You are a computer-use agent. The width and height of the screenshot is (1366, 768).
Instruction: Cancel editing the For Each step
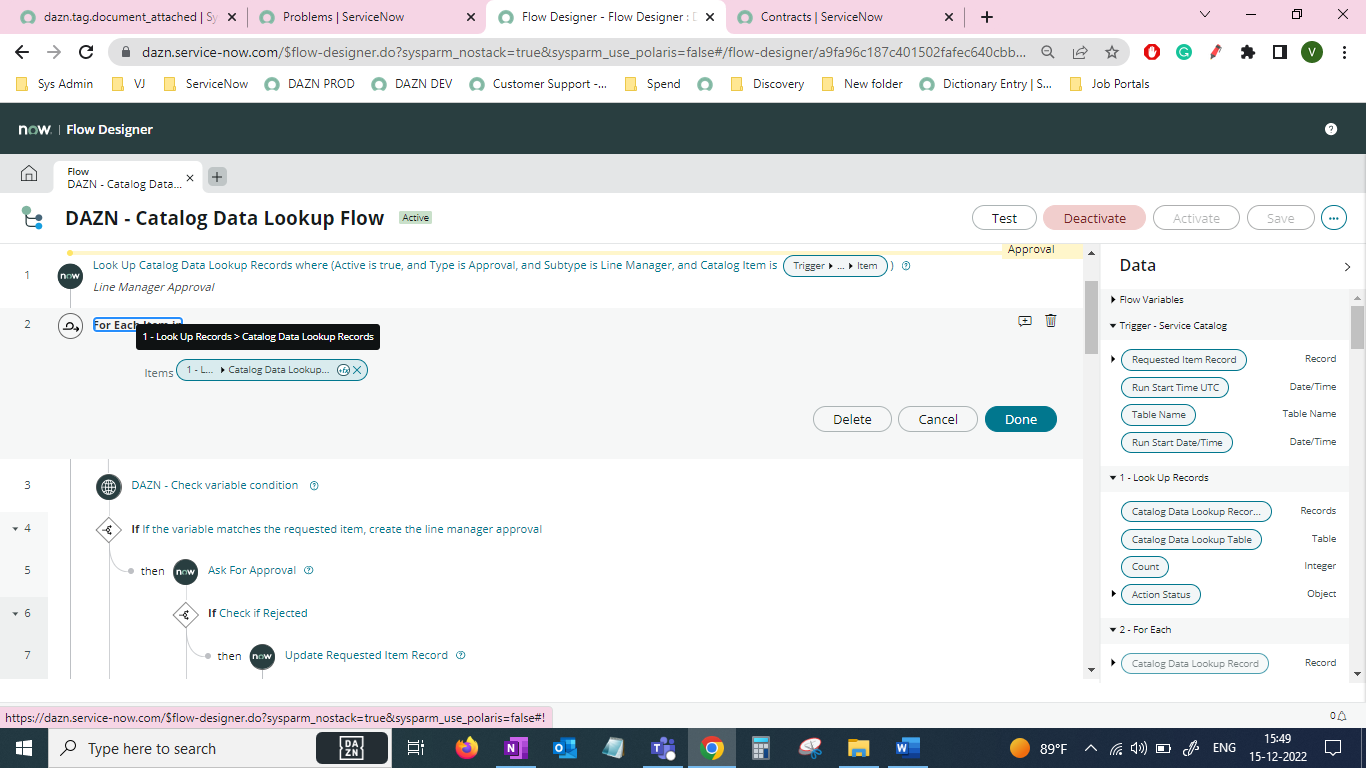click(938, 419)
